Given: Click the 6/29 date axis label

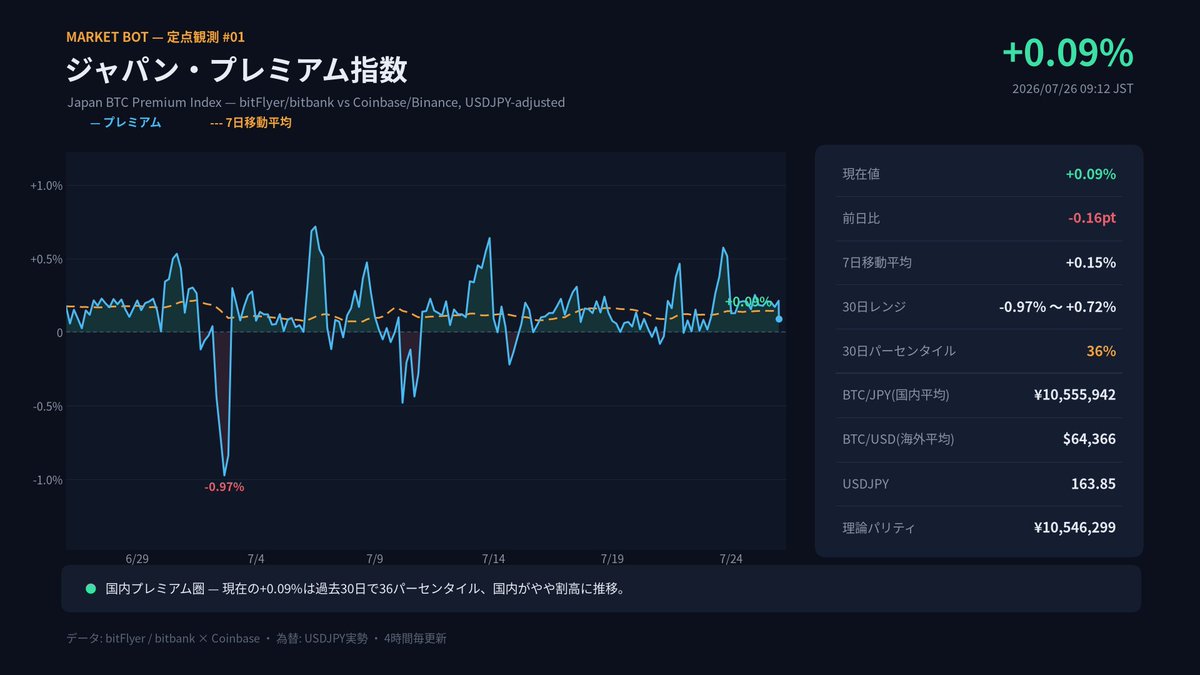Looking at the screenshot, I should coord(137,559).
